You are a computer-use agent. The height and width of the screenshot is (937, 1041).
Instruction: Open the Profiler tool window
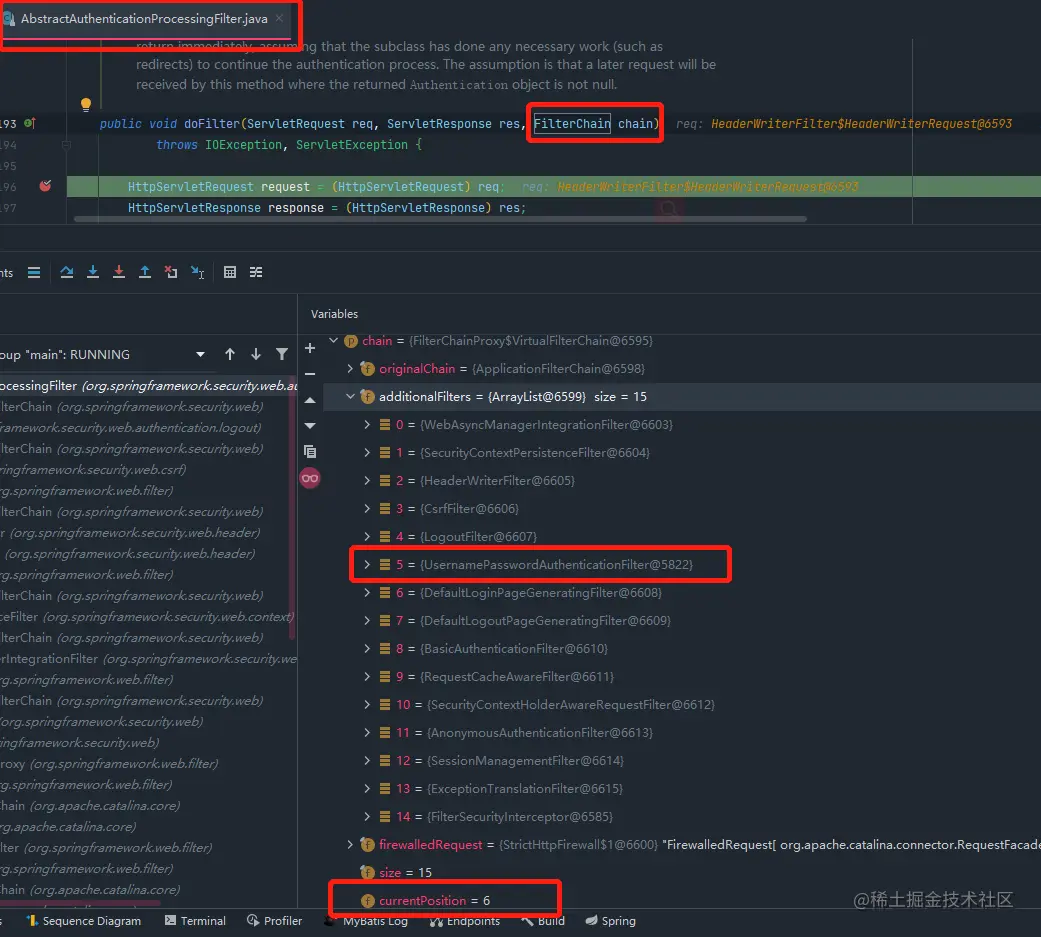pos(274,921)
